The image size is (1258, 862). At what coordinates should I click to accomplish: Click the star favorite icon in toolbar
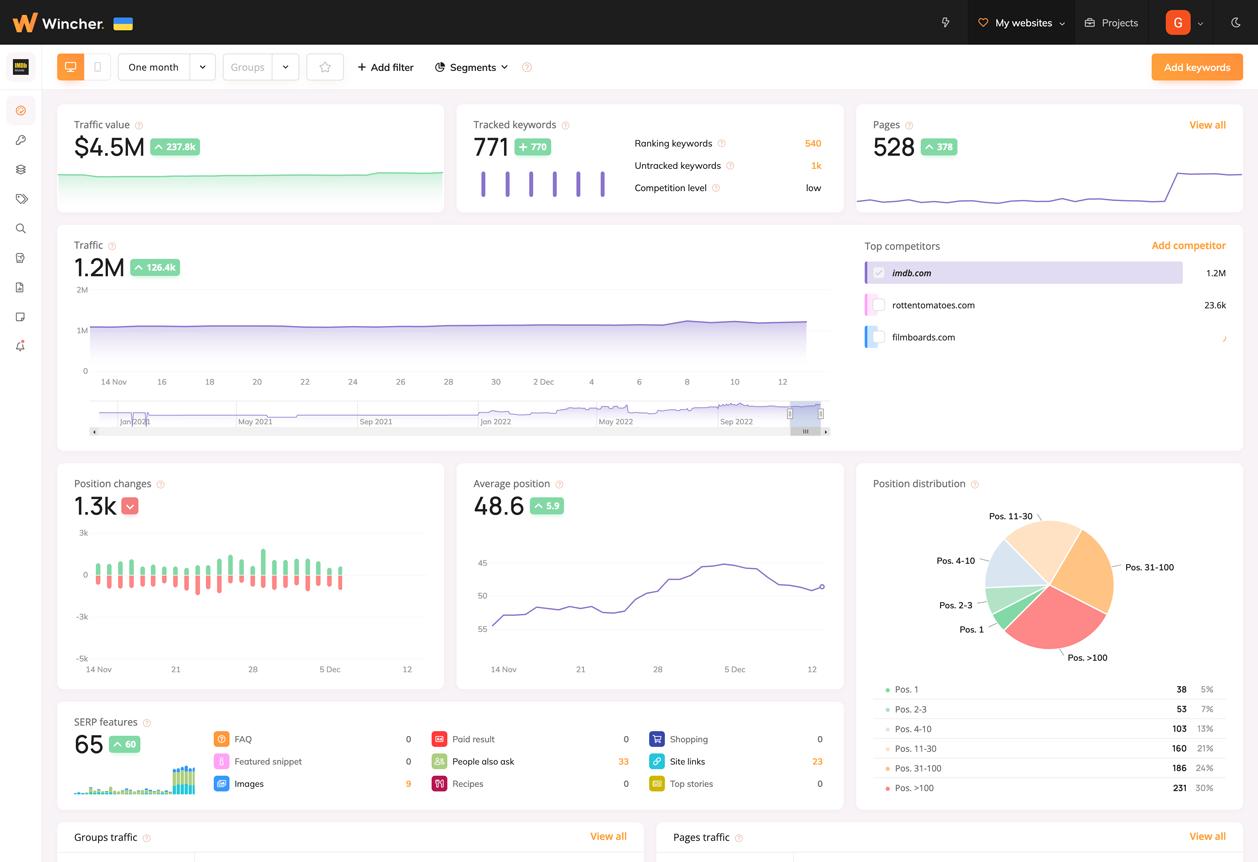(325, 67)
